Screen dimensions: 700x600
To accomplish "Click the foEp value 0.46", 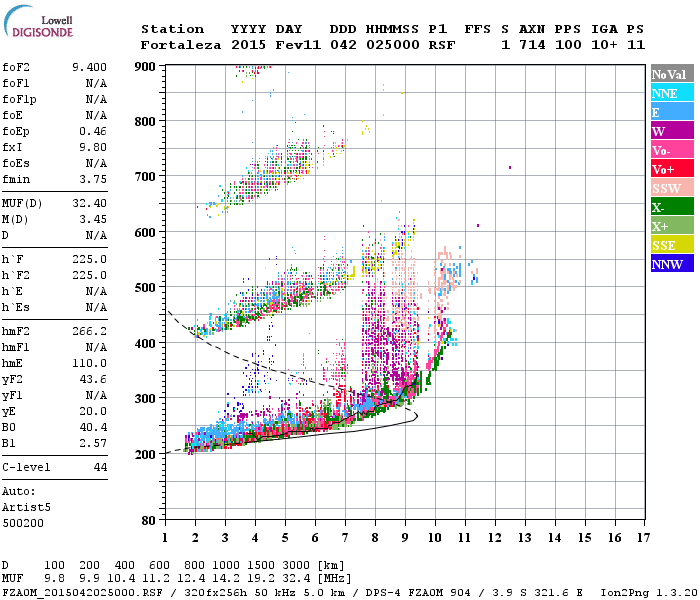I will [x=93, y=131].
